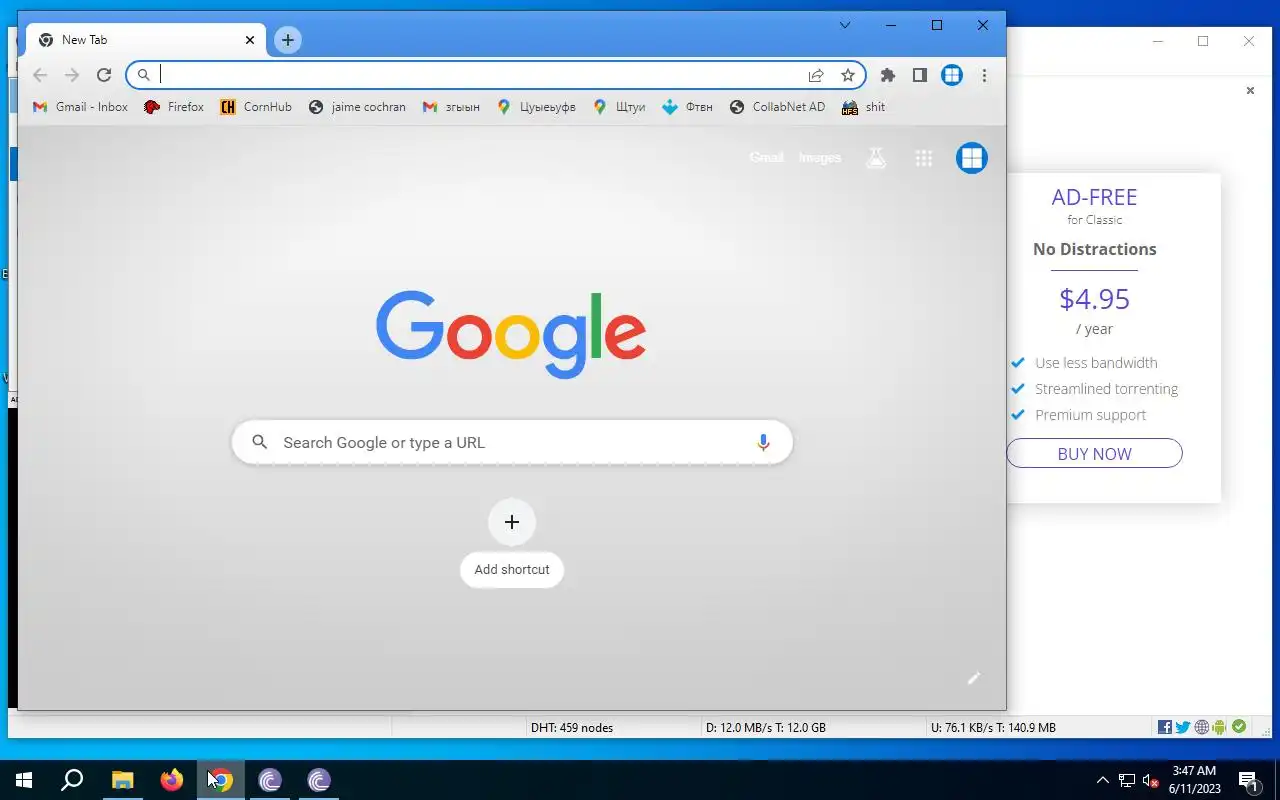Close the uTorrent ad panel
This screenshot has height=800, width=1280.
[x=1250, y=91]
